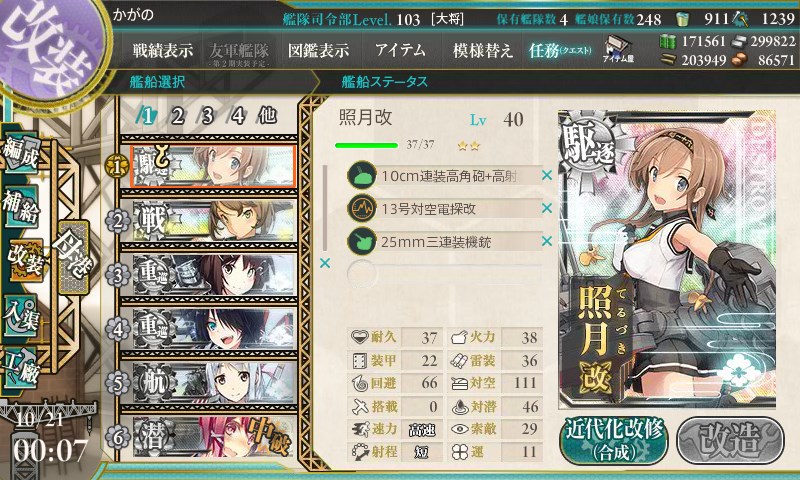
Task: Select the battleship in fleet slot 2
Action: [214, 221]
